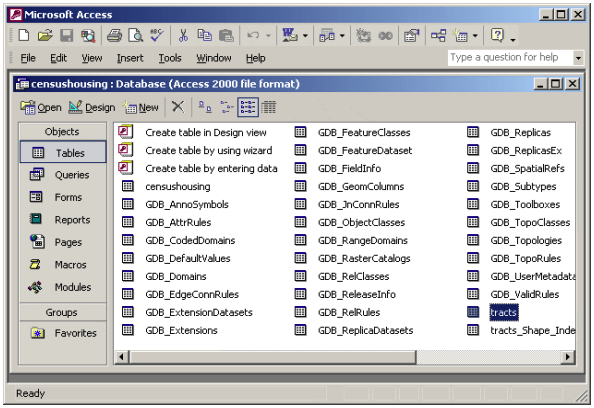Click the Paste clipboard icon

226,36
